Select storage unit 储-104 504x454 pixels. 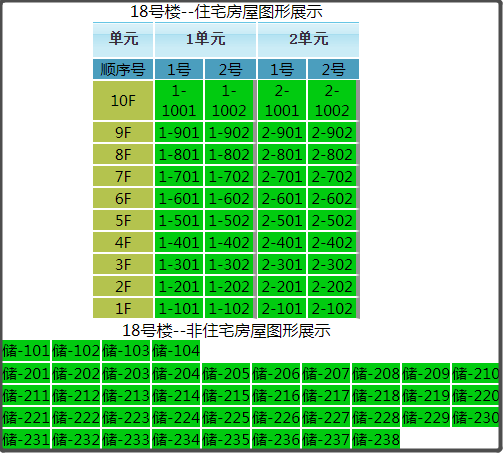(176, 351)
